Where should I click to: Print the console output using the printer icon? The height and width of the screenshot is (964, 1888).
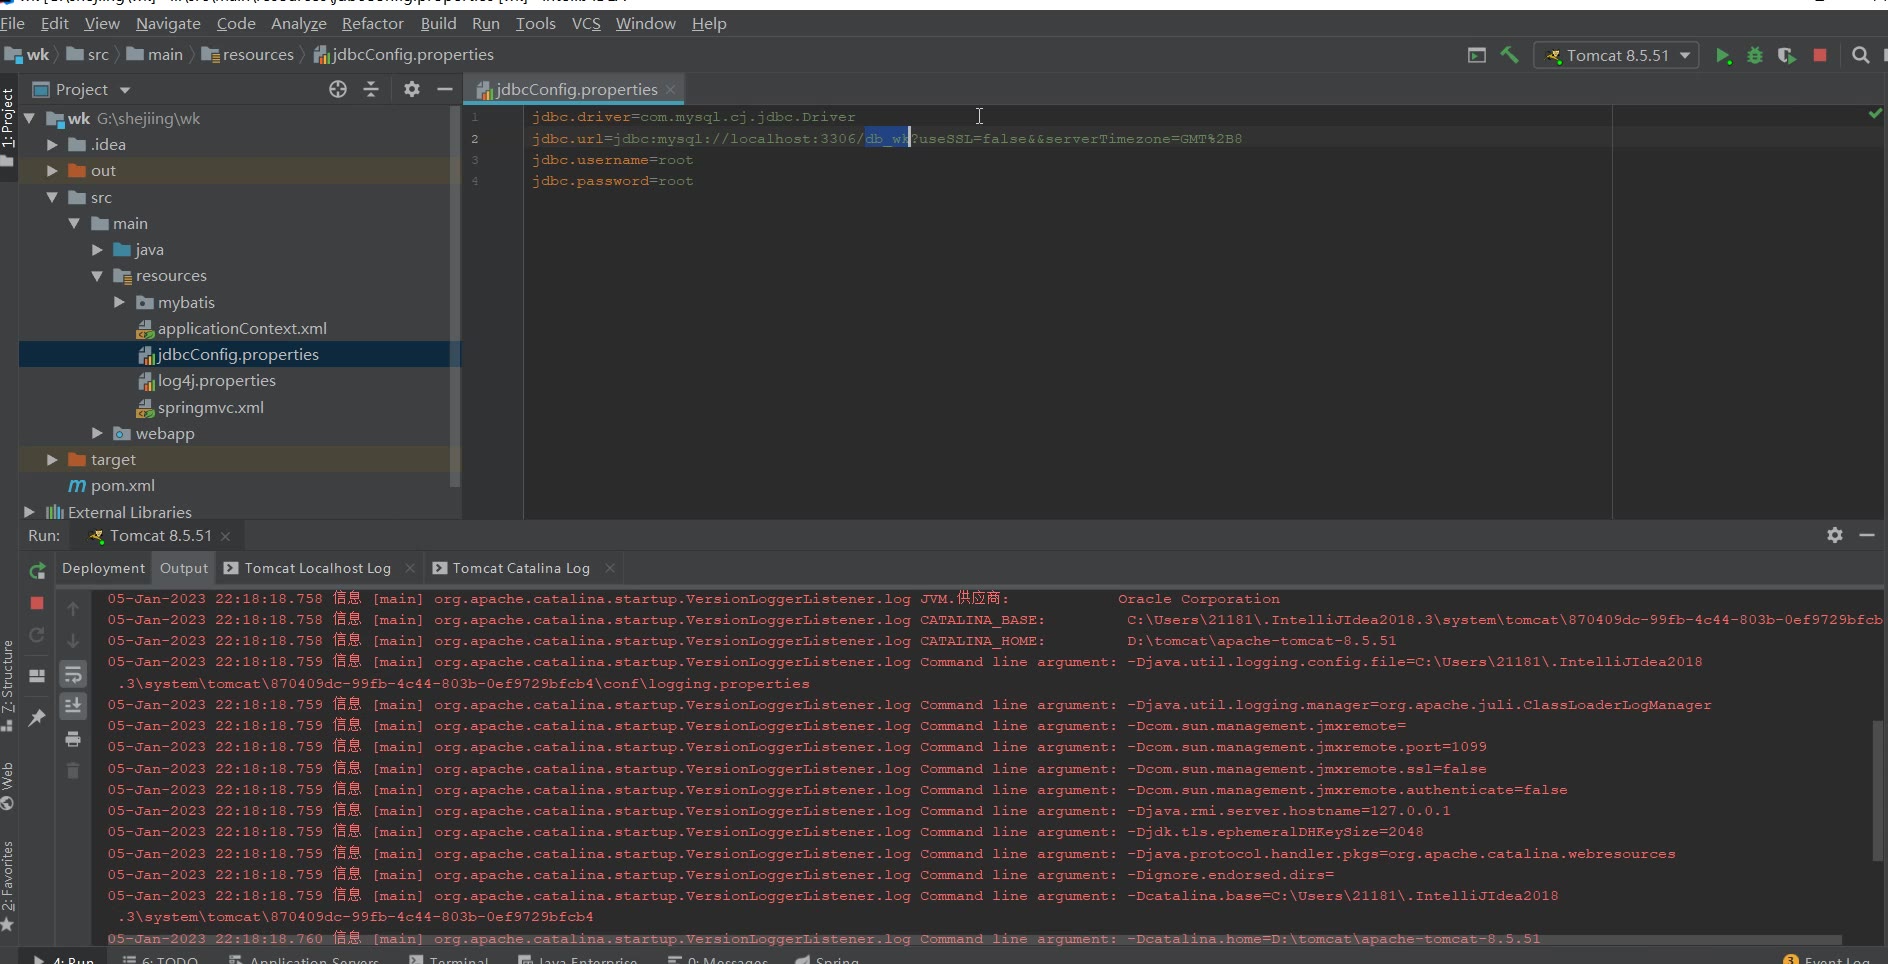[x=73, y=739]
